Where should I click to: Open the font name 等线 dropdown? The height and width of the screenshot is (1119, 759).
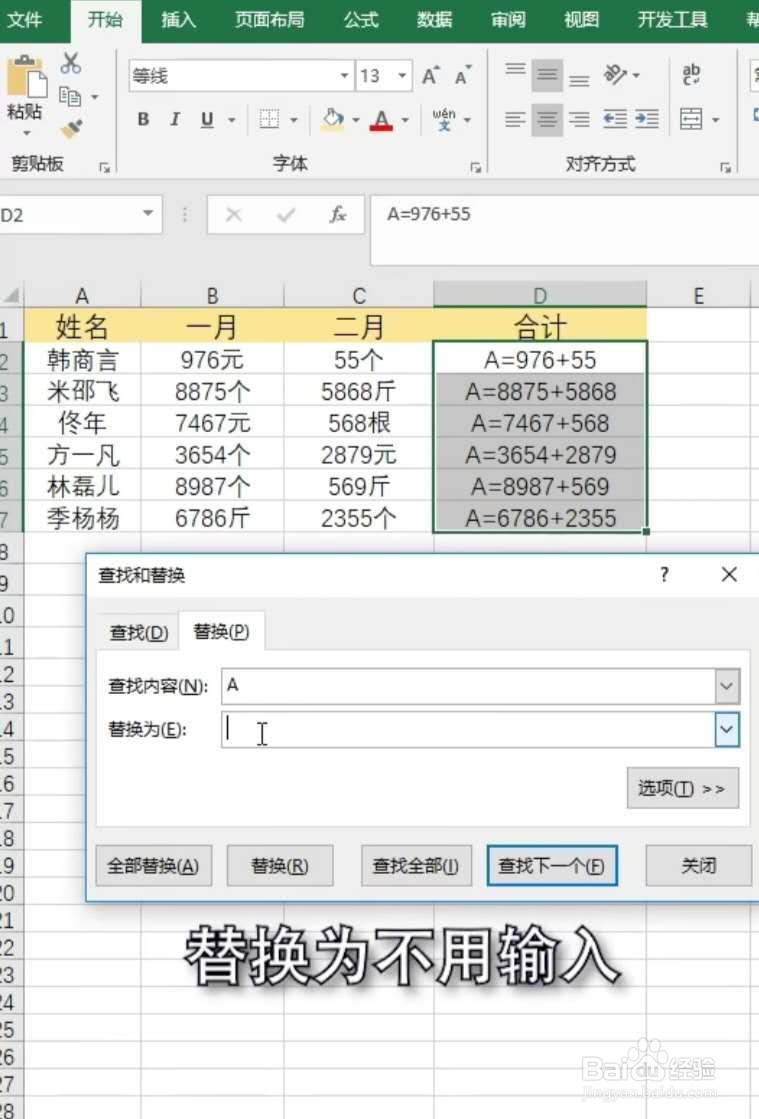tap(344, 76)
